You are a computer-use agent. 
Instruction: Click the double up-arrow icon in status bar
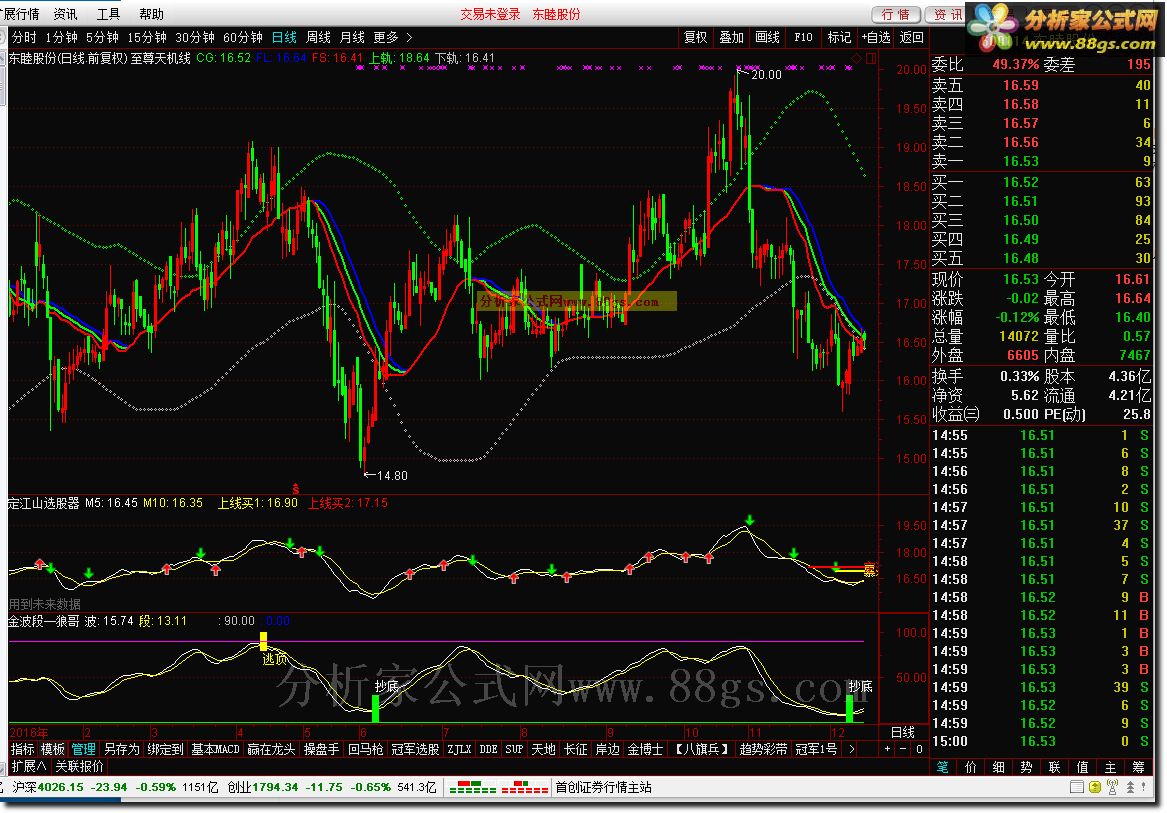pos(1131,787)
